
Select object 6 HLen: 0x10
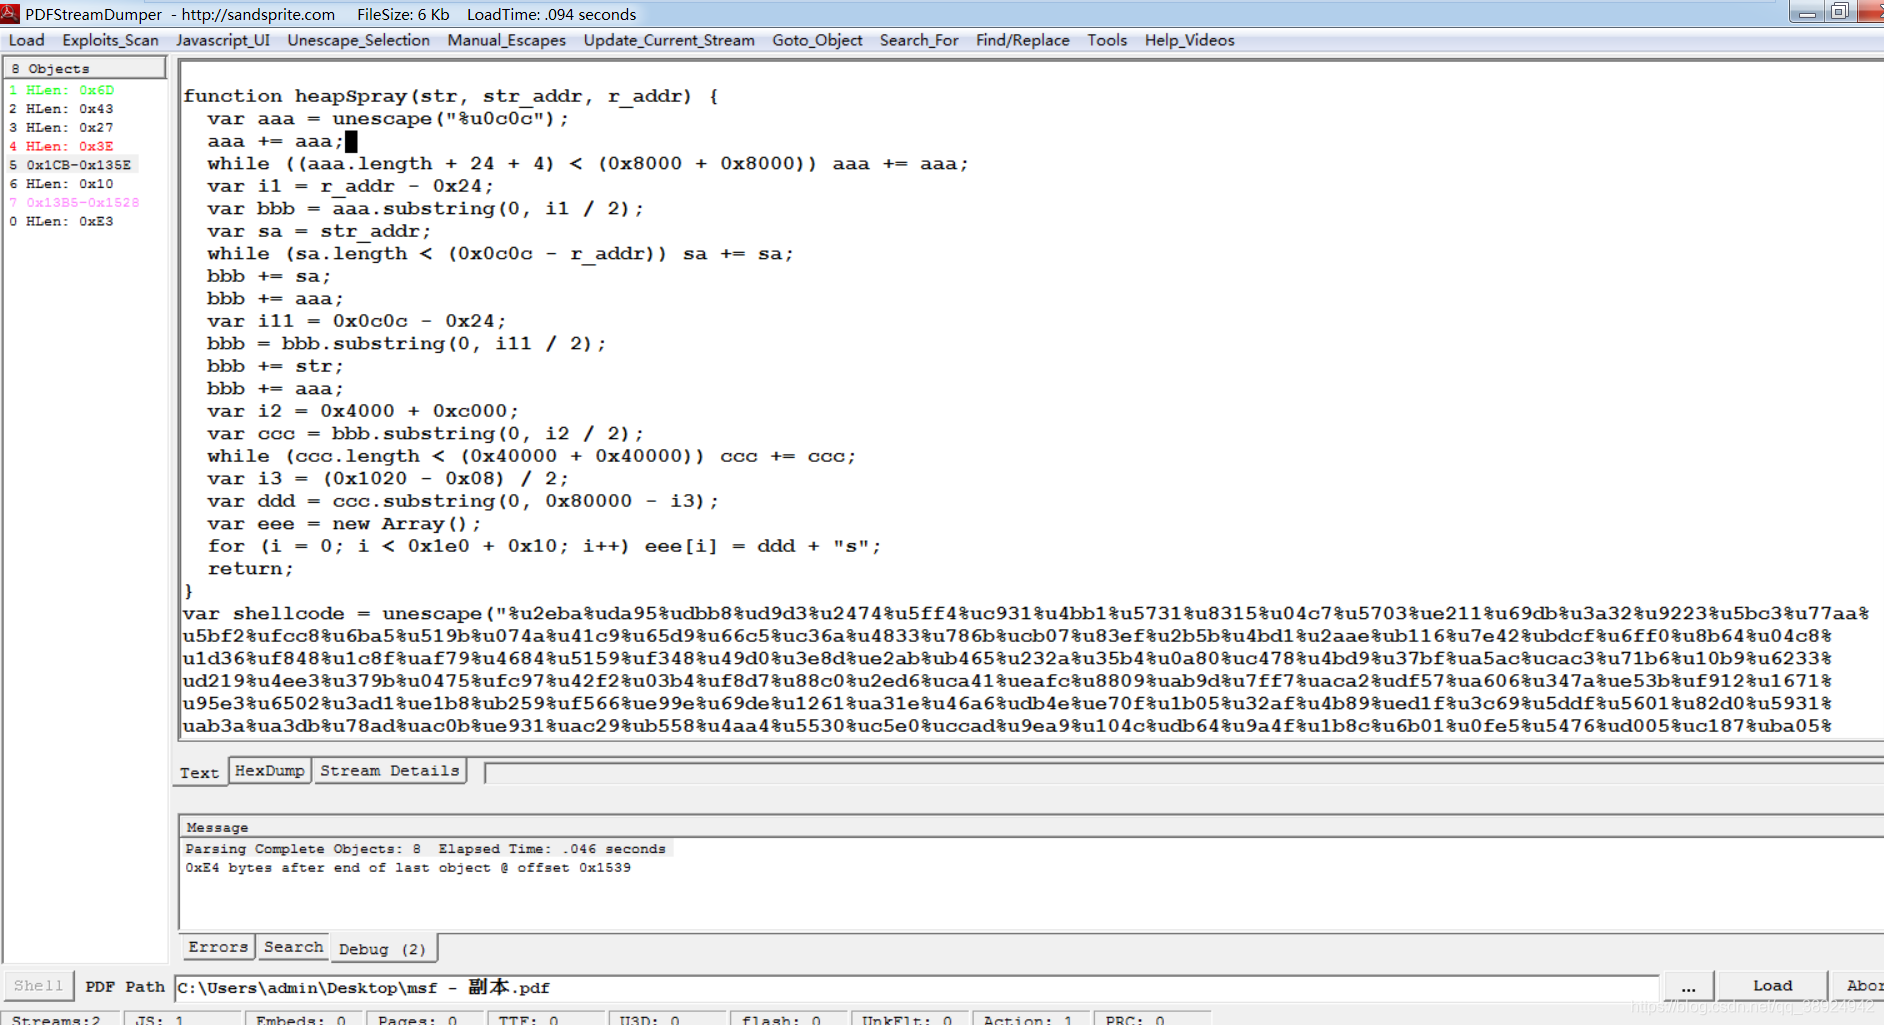(62, 184)
